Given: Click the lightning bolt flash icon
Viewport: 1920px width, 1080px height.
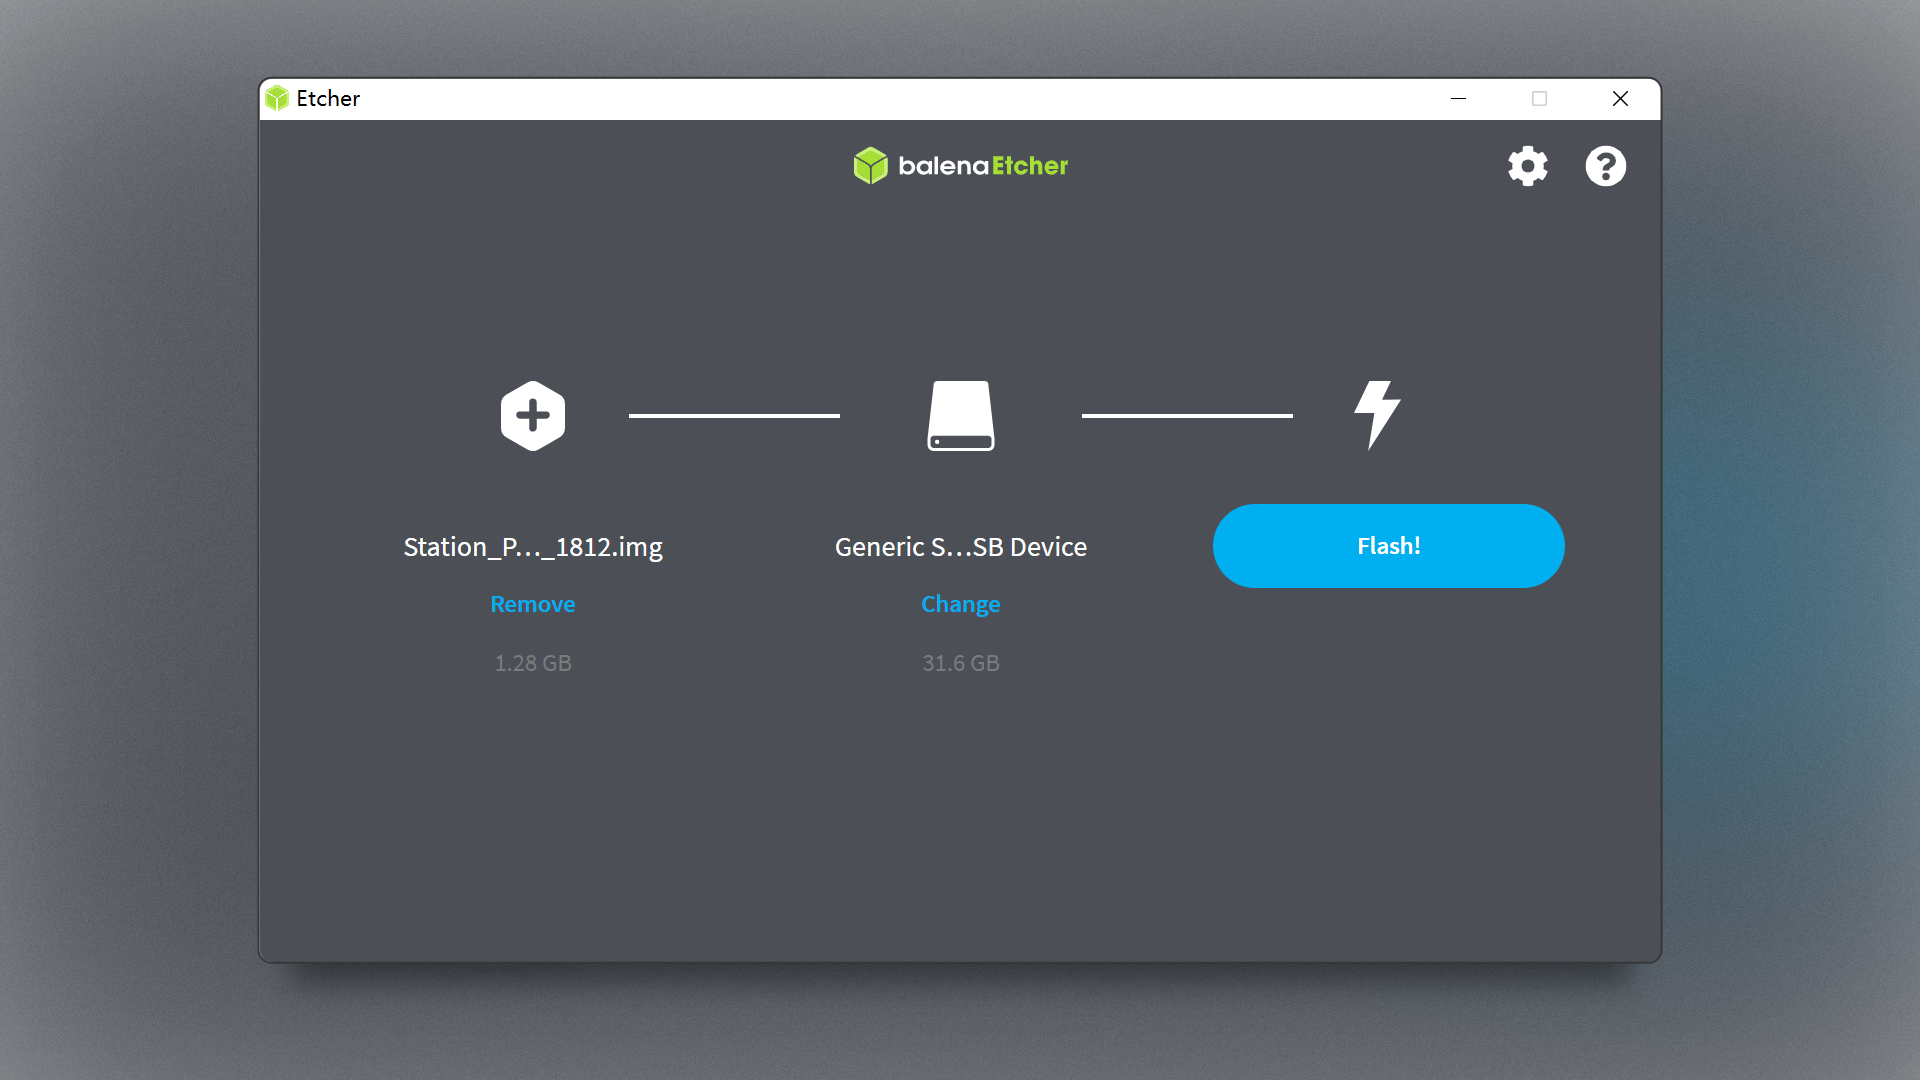Looking at the screenshot, I should pos(1377,415).
